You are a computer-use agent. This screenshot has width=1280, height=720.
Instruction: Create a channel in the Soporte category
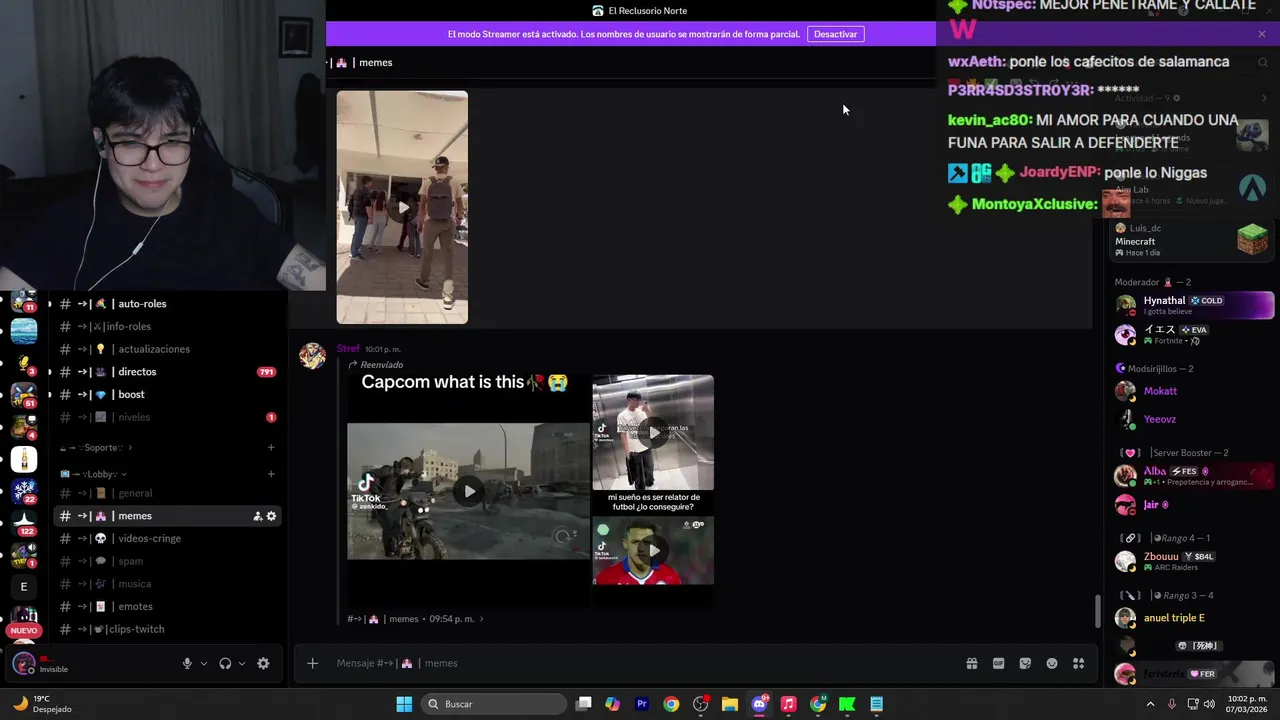[x=271, y=447]
